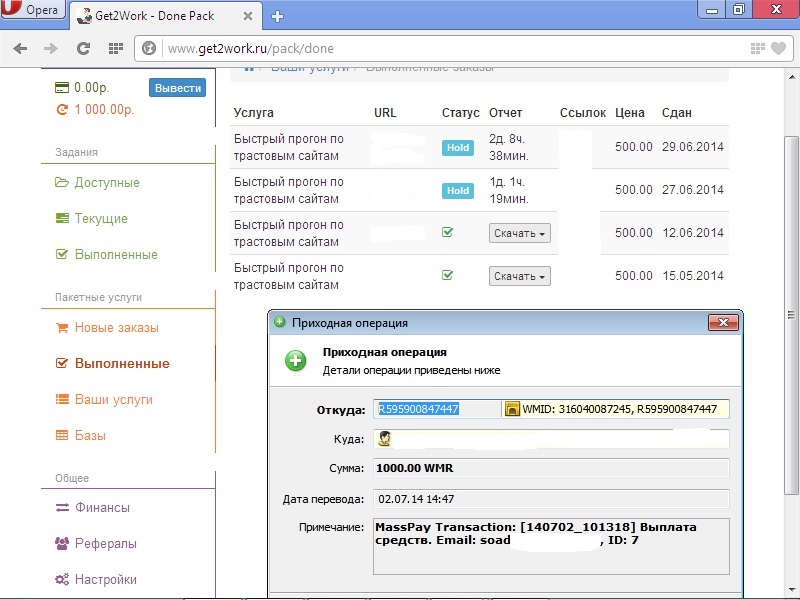Click large green plus icon in dialog

pos(295,361)
